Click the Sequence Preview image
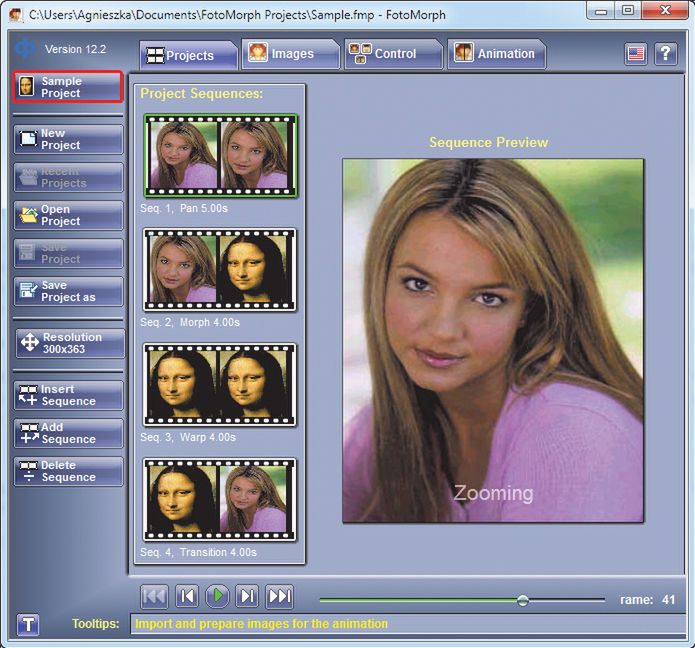The width and height of the screenshot is (695, 648). tap(493, 340)
